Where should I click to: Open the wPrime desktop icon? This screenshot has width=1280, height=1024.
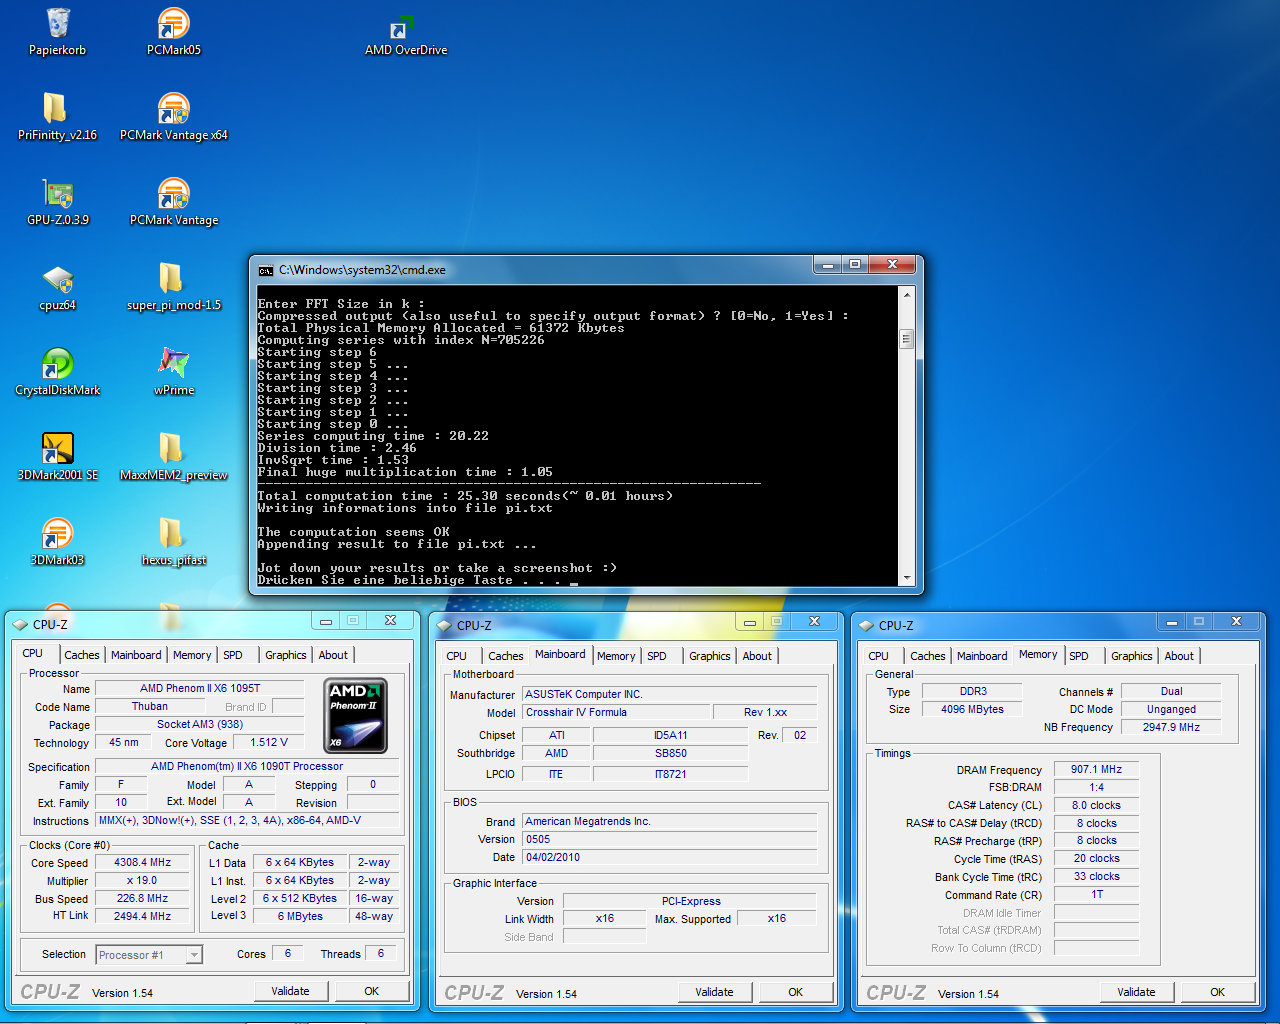pos(174,372)
